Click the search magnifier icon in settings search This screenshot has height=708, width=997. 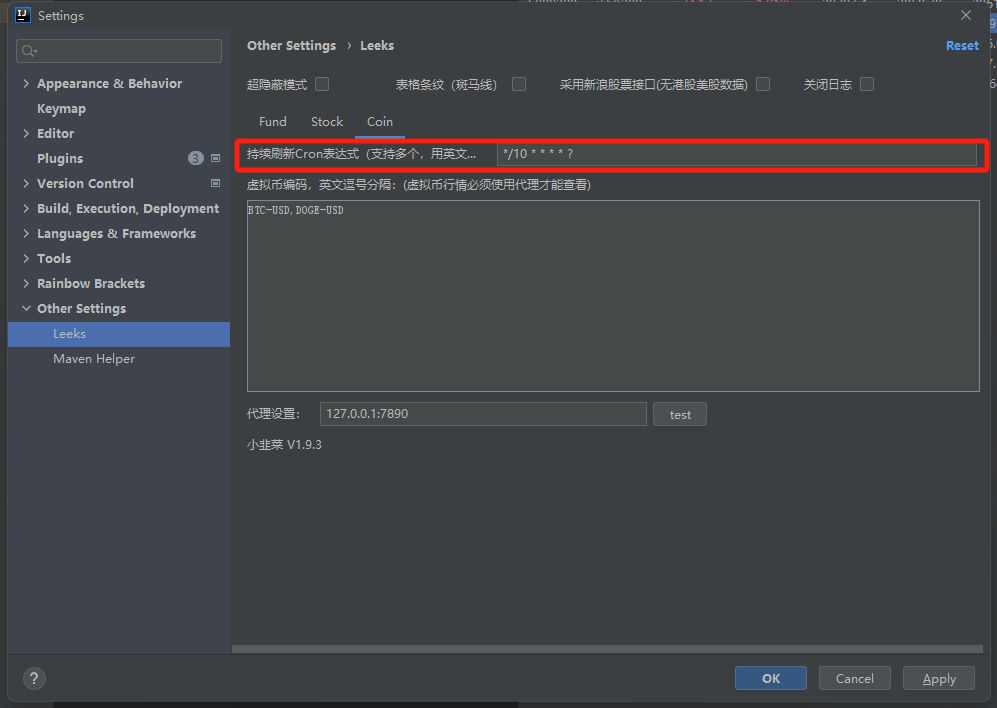coord(29,51)
